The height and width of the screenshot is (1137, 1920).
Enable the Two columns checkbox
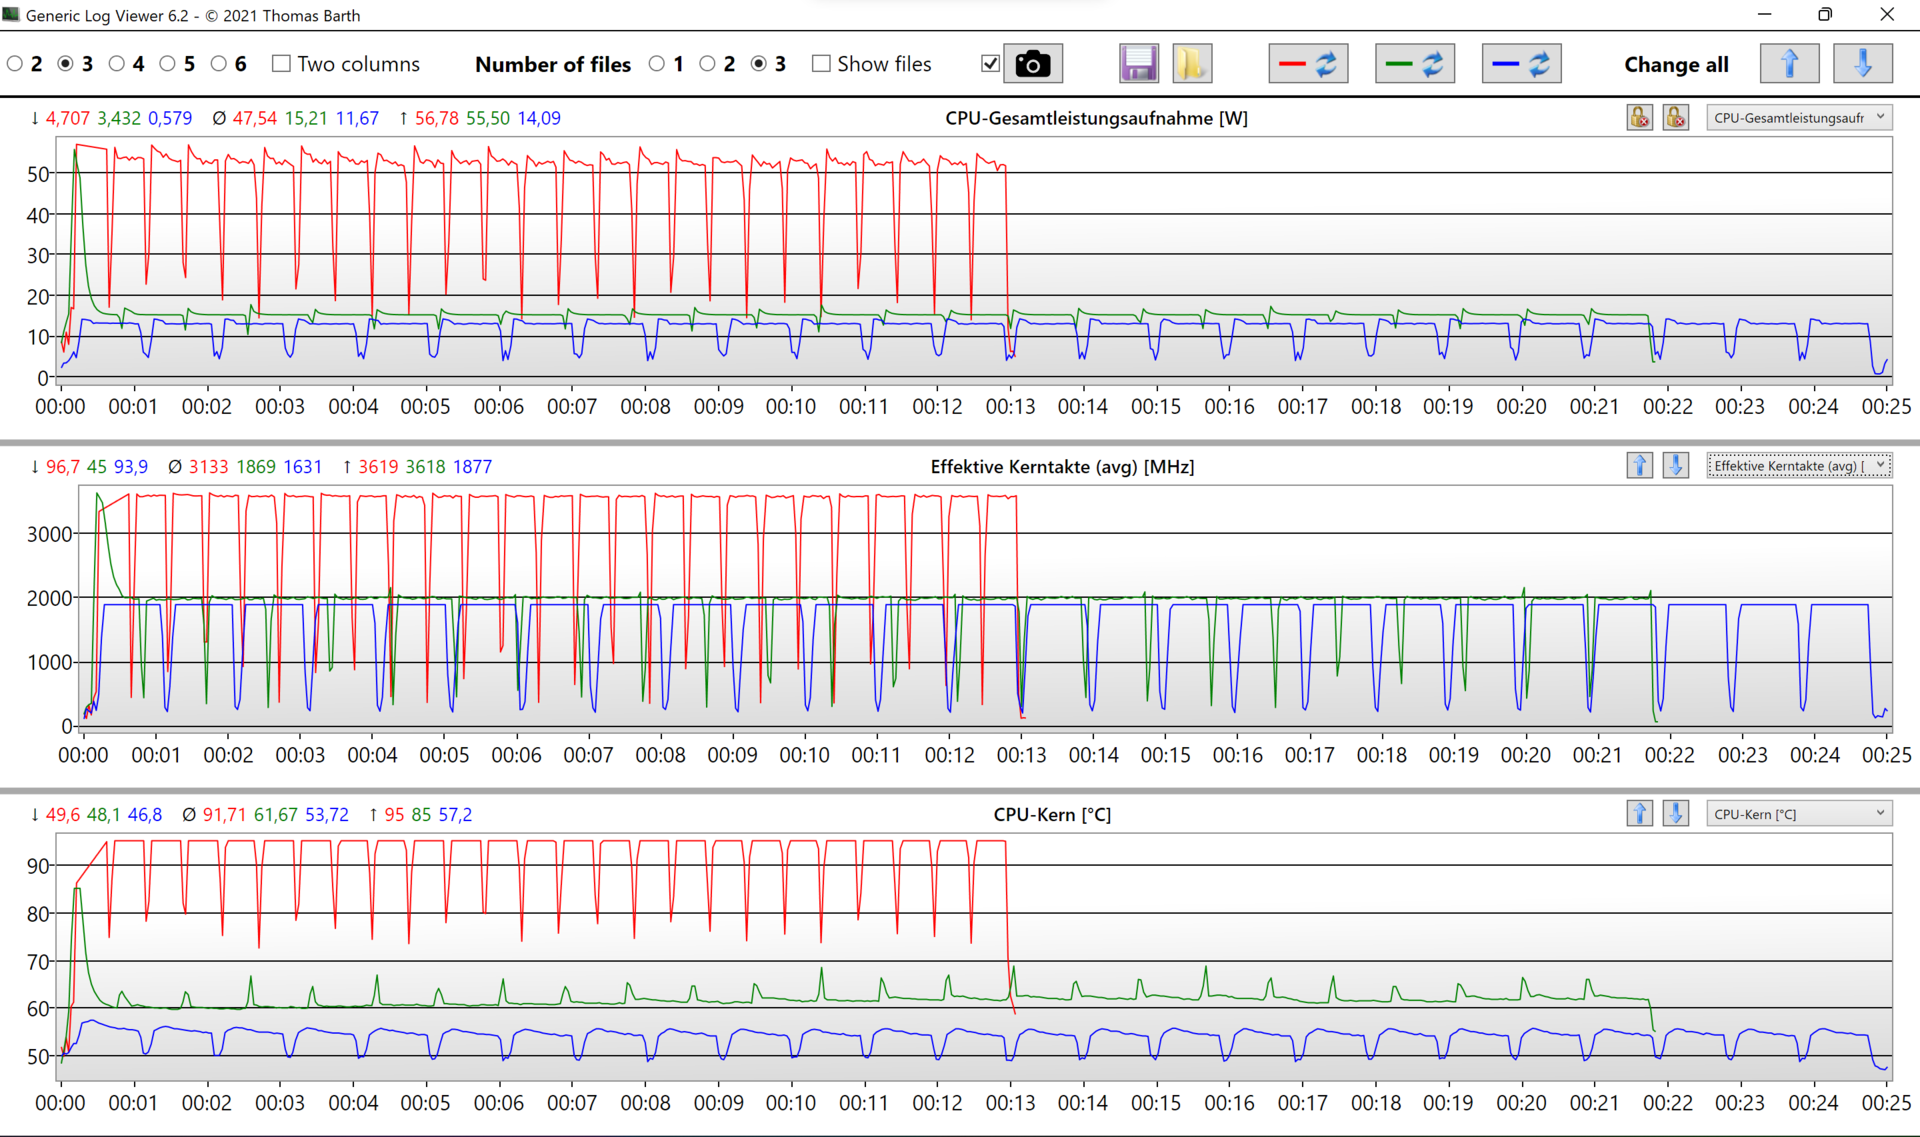[x=282, y=64]
